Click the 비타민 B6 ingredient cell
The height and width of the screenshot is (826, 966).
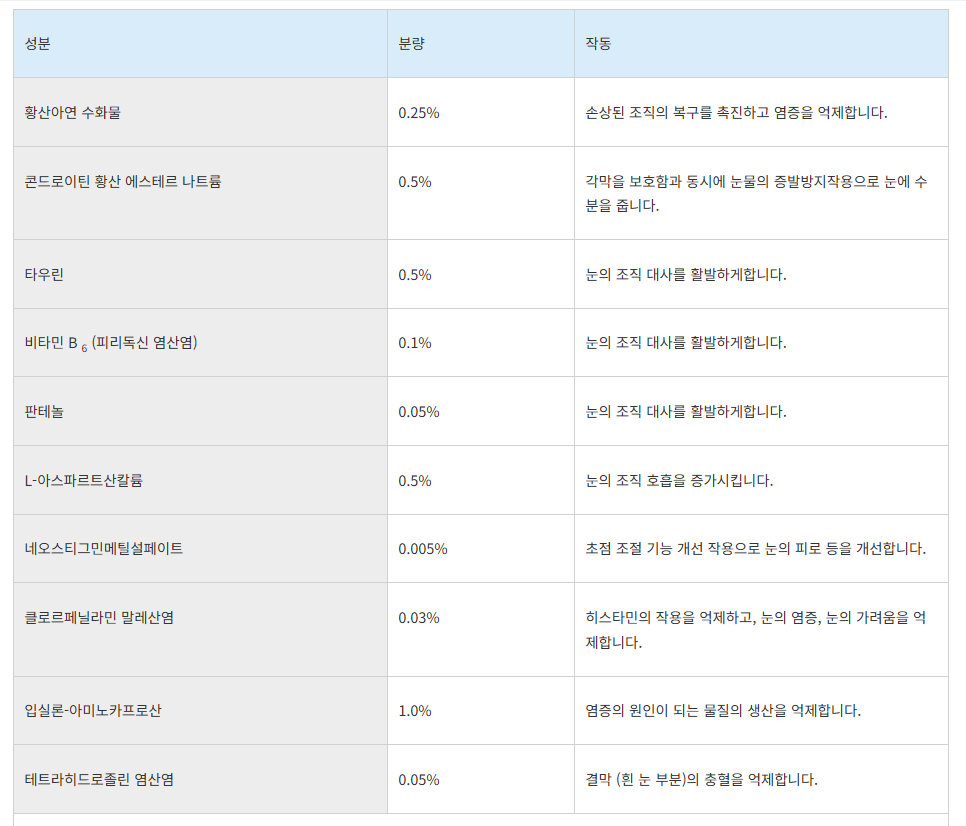(110, 341)
